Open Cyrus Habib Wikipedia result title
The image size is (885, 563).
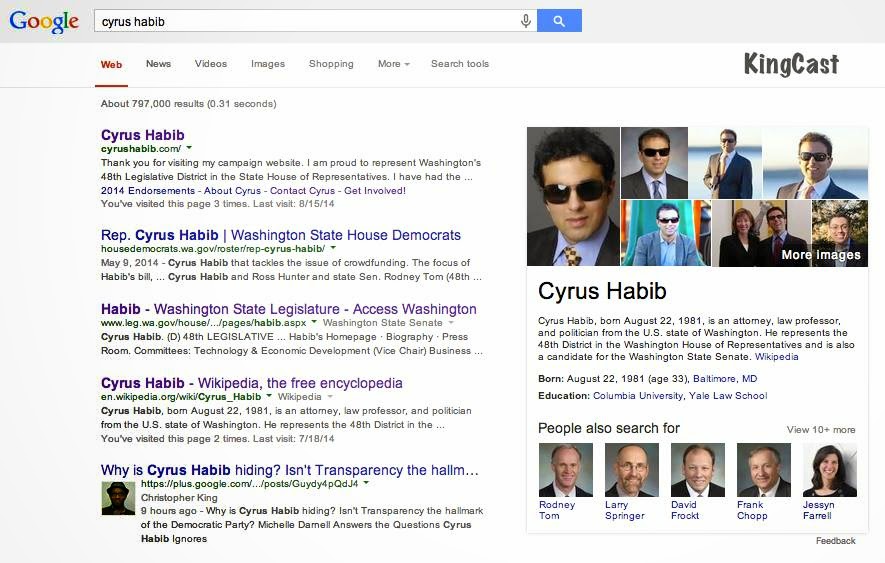(x=252, y=383)
